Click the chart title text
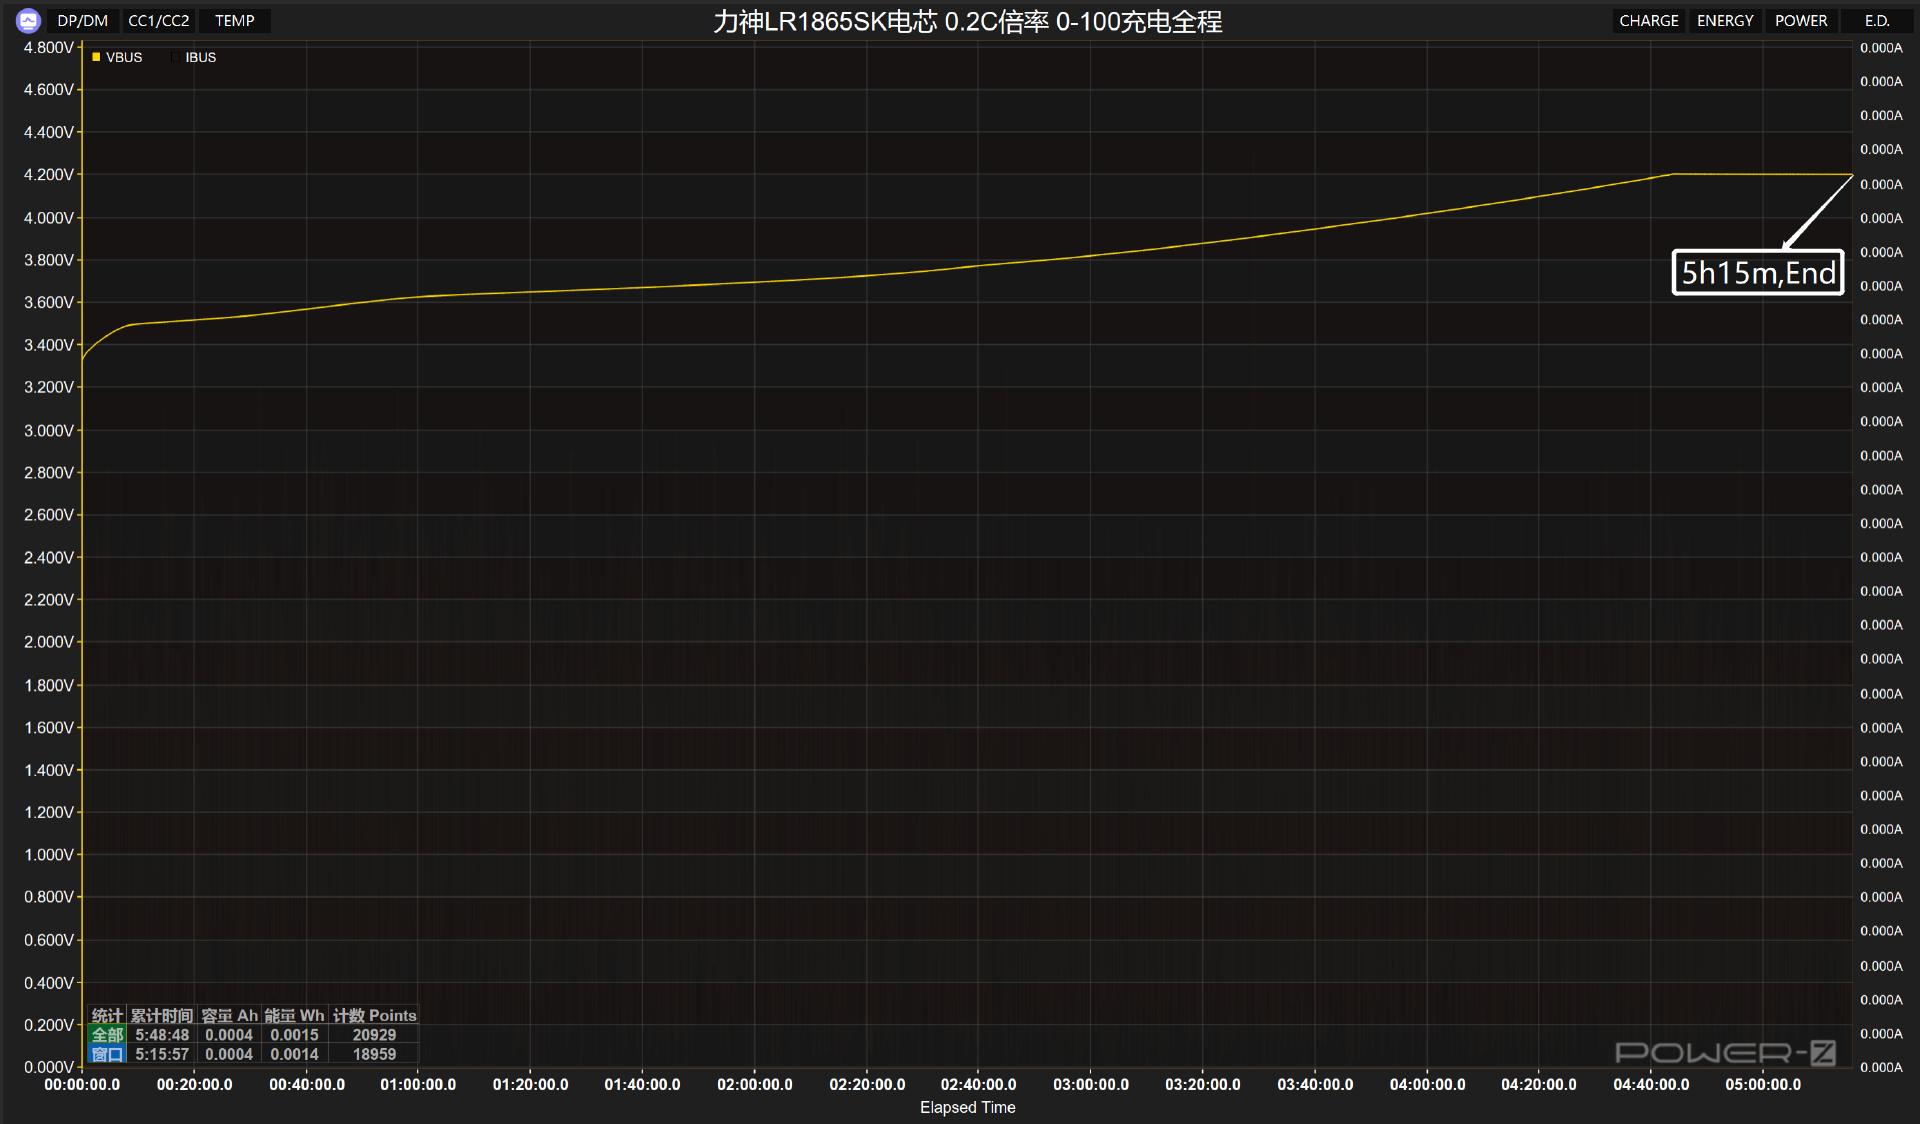The height and width of the screenshot is (1124, 1920). coord(967,21)
